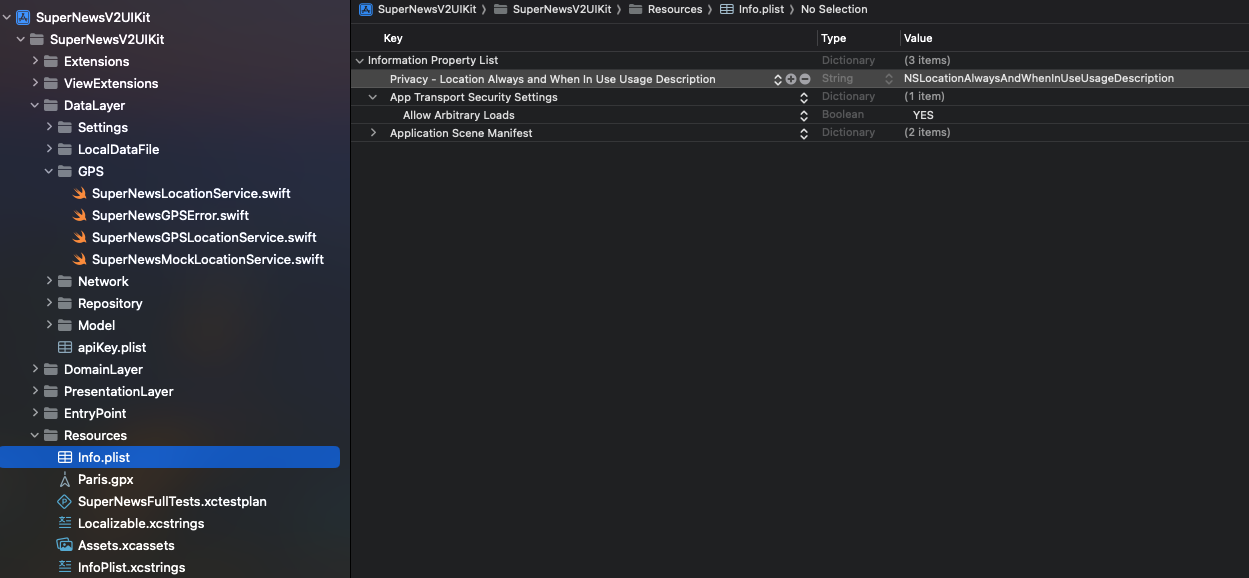Expand the Extensions folder
Viewport: 1249px width, 578px height.
tap(35, 61)
